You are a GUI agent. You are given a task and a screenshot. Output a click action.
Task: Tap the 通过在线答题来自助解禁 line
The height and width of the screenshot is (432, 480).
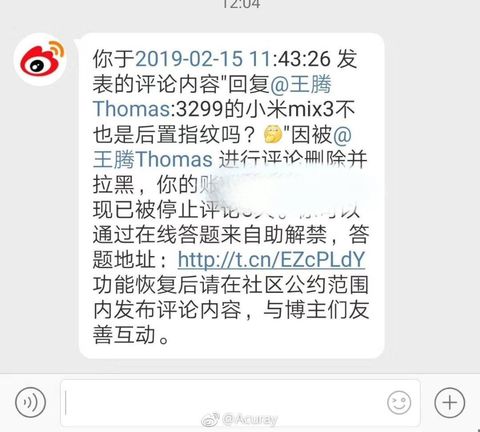pos(209,235)
